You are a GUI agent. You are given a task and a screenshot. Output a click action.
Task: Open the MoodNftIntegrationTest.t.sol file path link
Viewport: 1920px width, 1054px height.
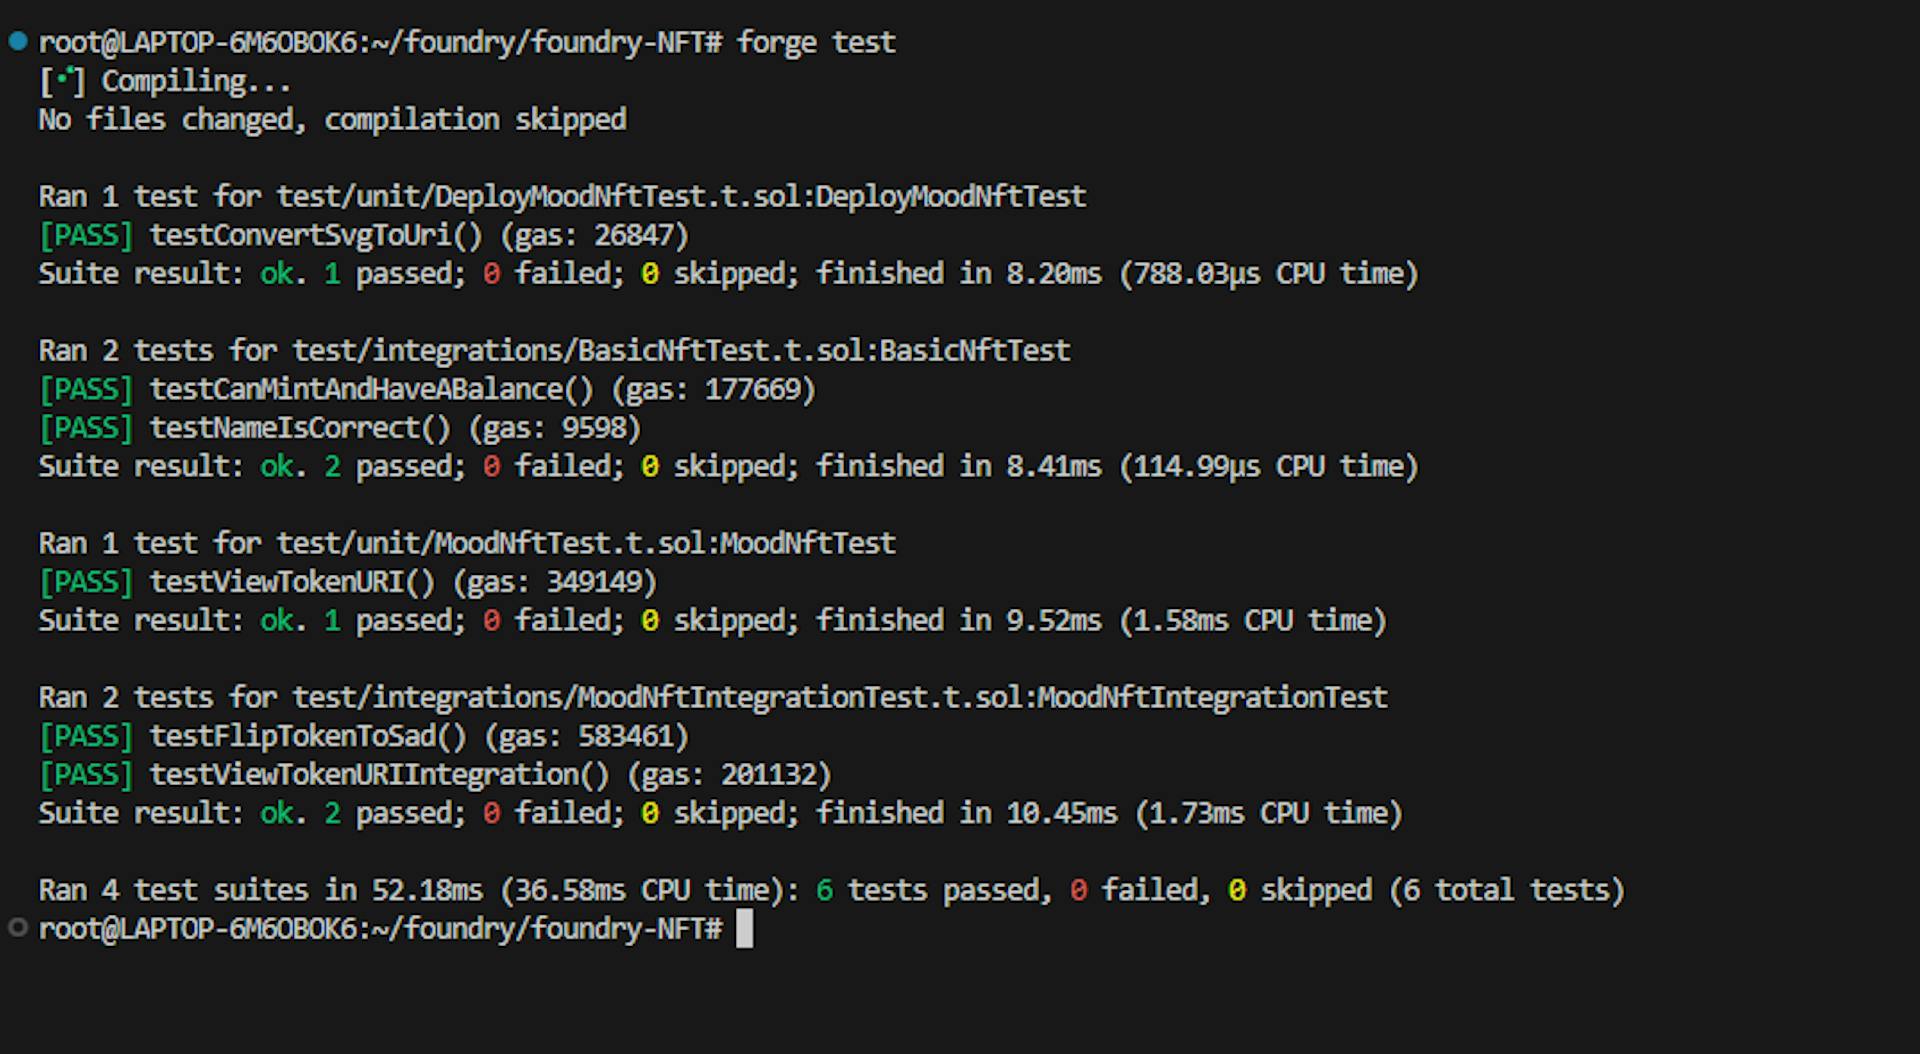tap(657, 697)
